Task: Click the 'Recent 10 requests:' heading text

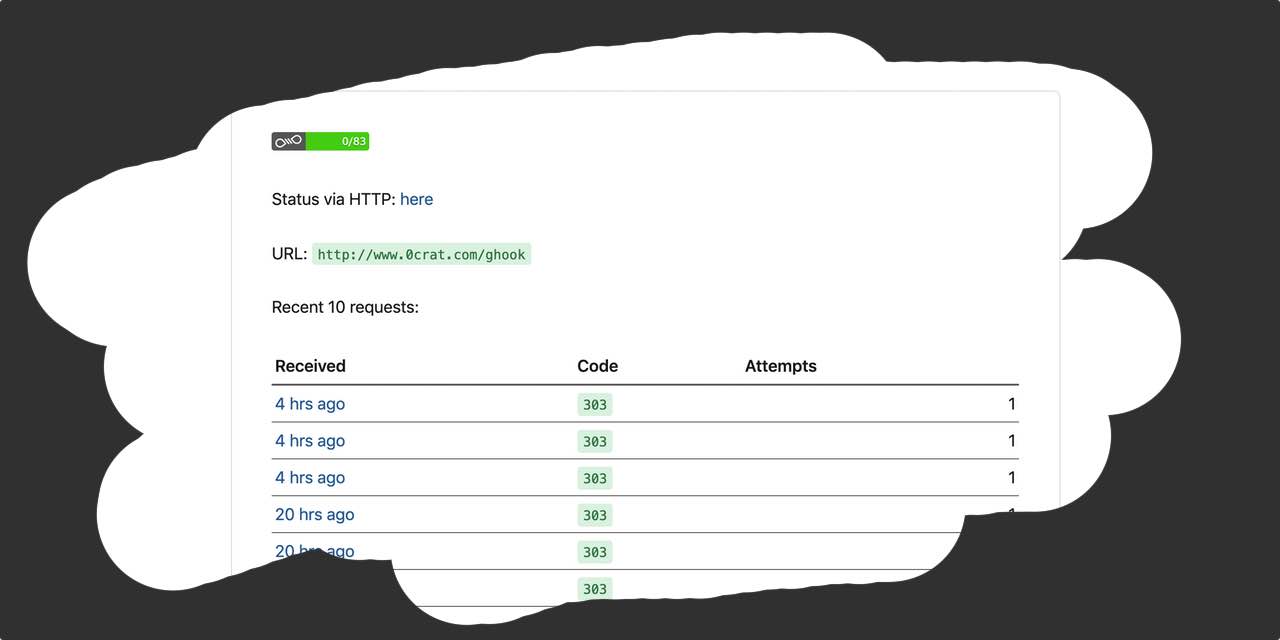Action: pos(345,307)
